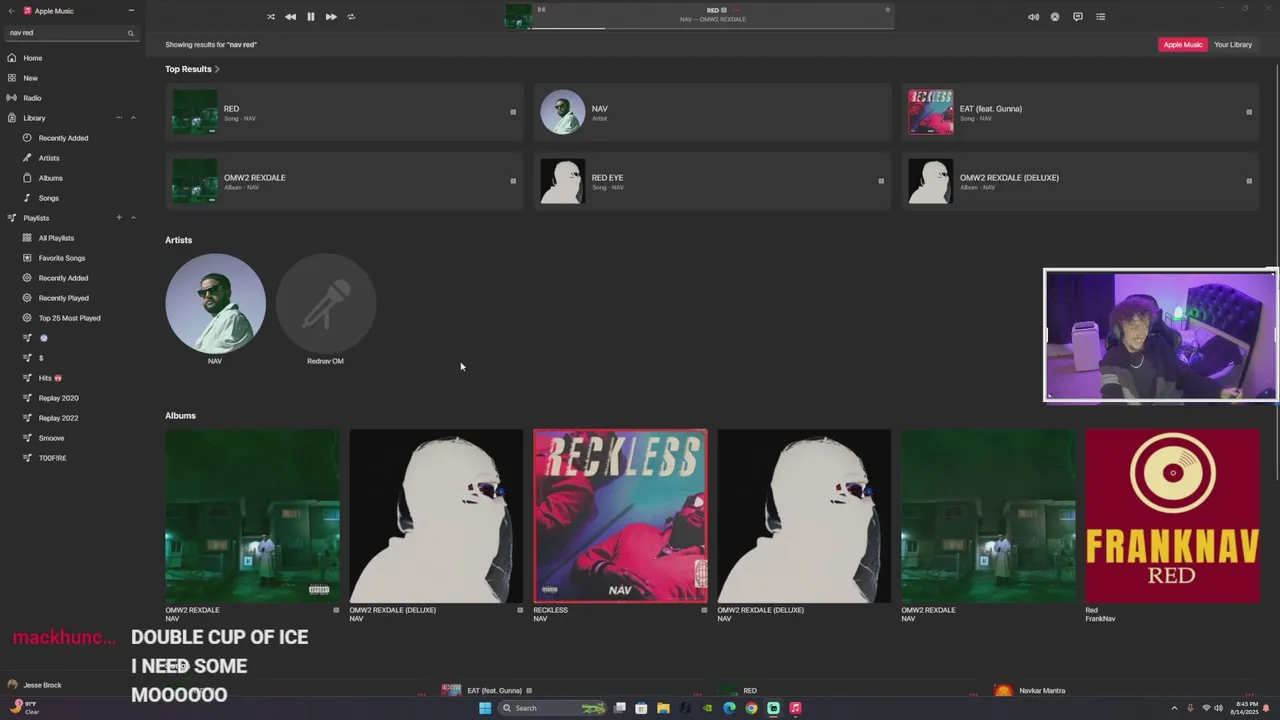Open the Rednav OM artist placeholder

[x=325, y=303]
